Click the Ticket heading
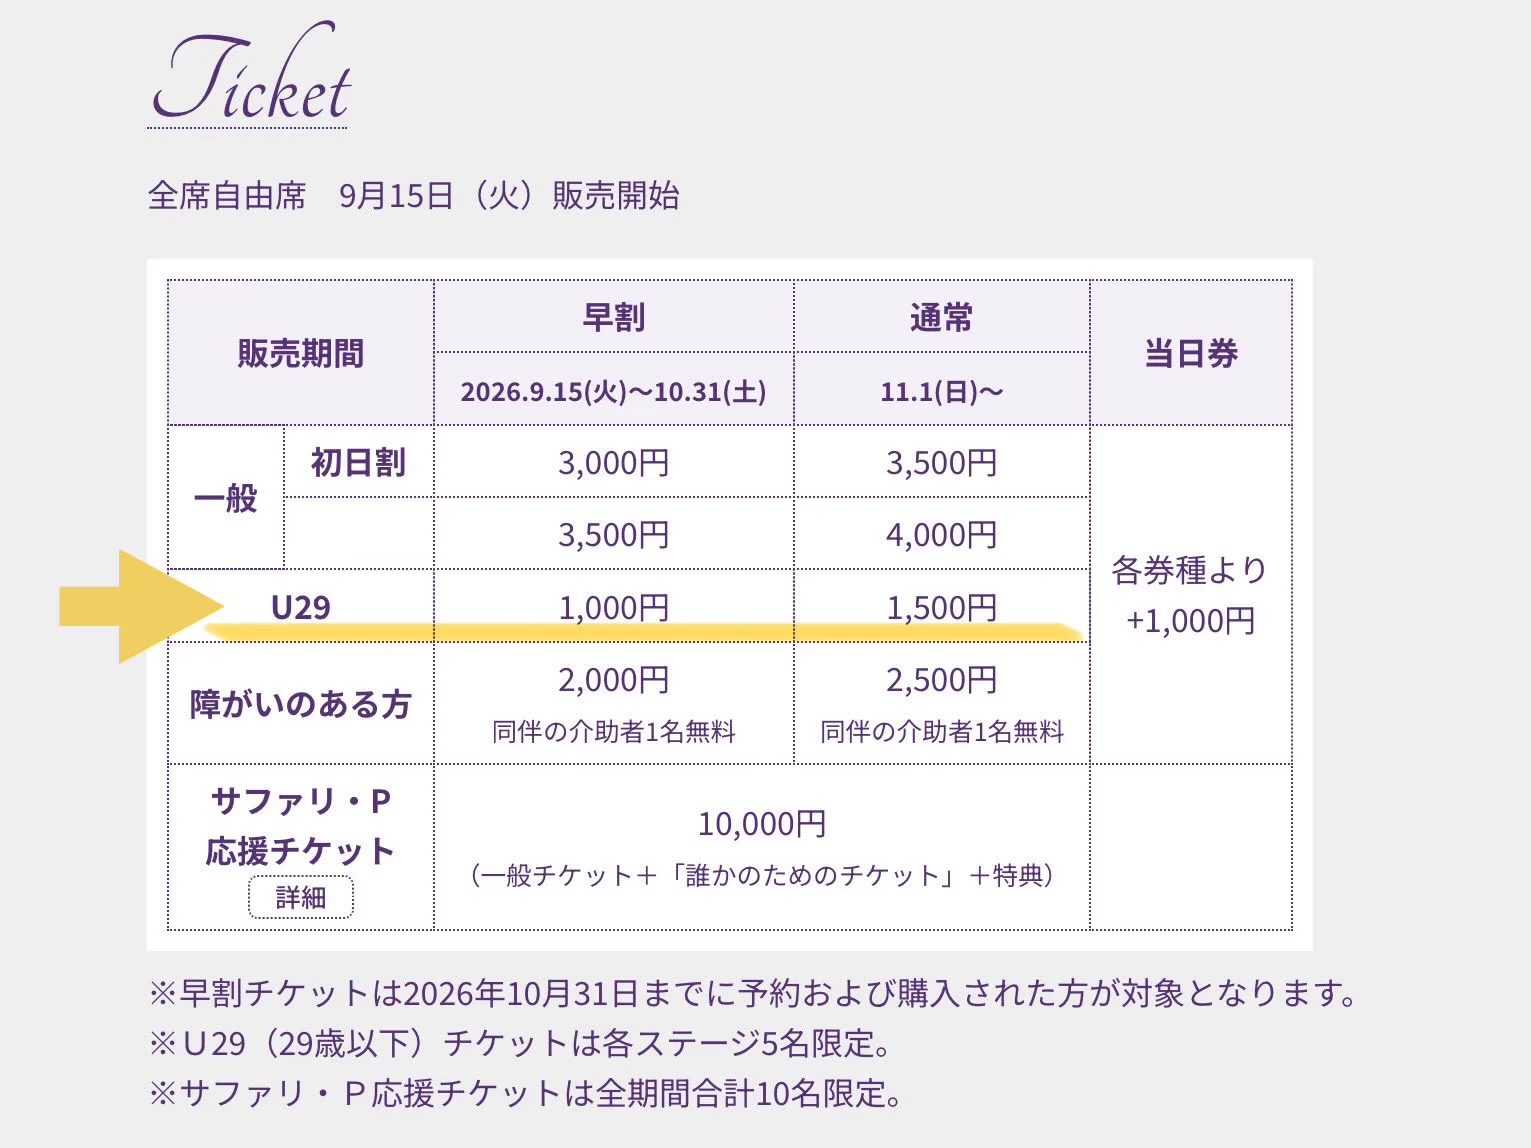1531x1148 pixels. (250, 75)
